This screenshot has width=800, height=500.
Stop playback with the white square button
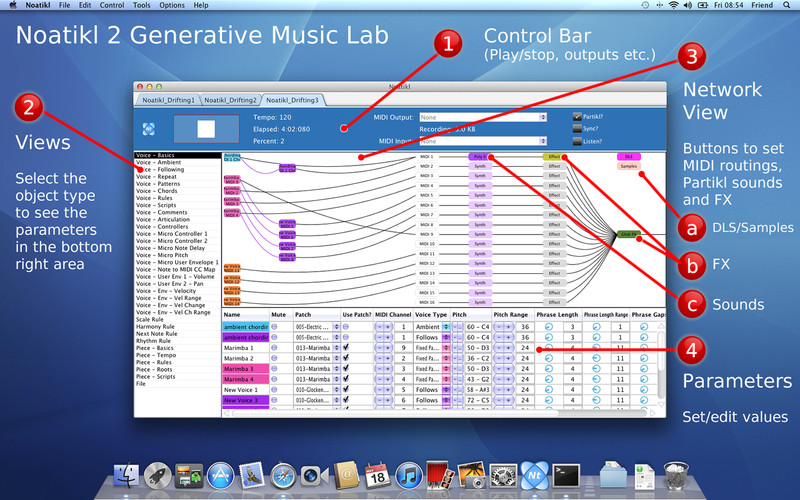[206, 129]
